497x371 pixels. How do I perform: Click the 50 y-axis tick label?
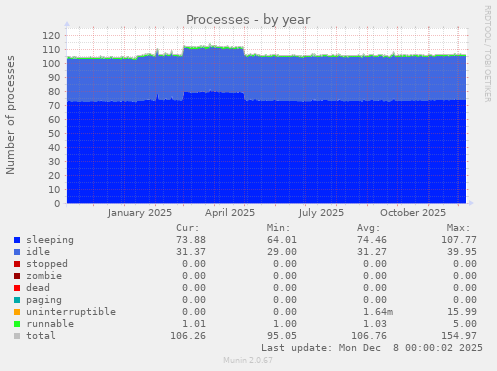(54, 134)
